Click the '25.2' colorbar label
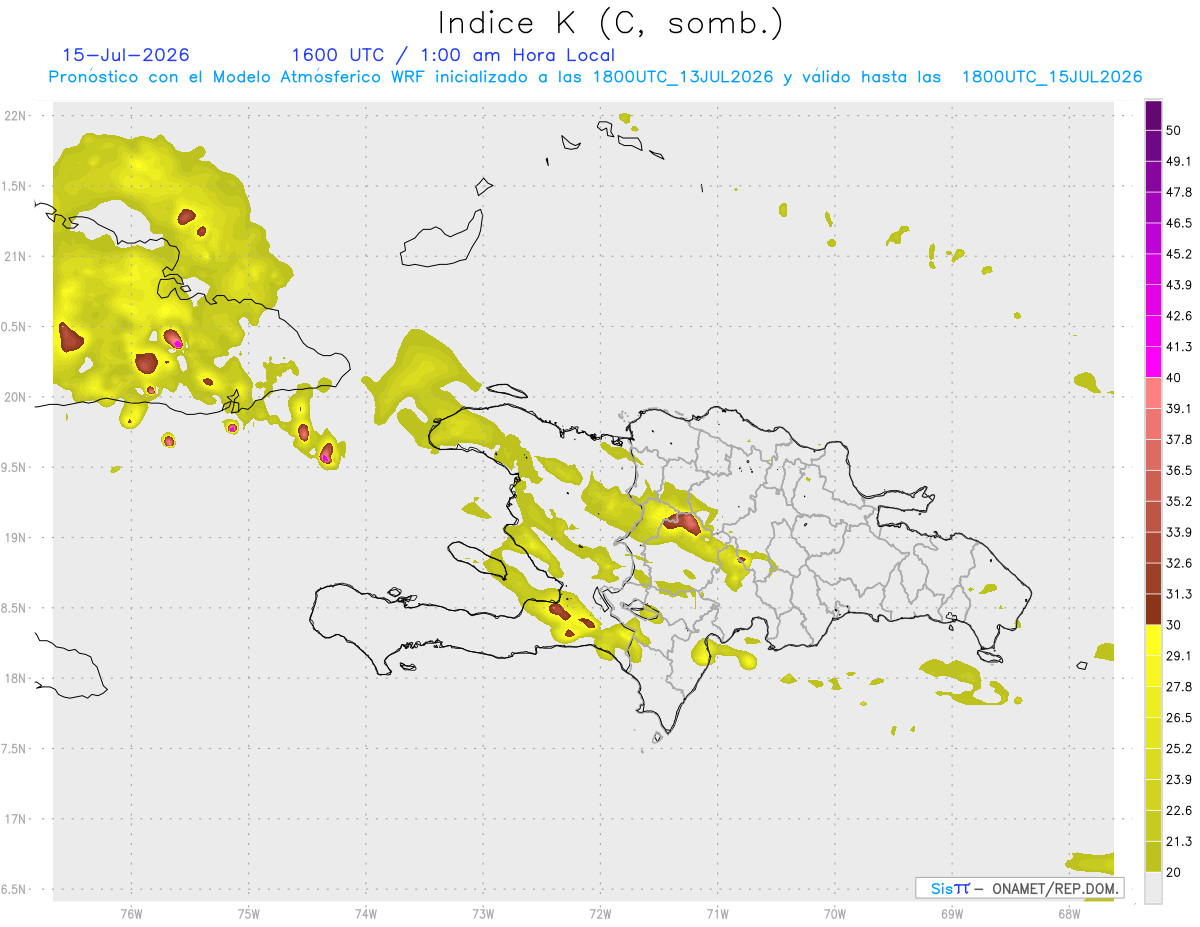The image size is (1200, 927). pyautogui.click(x=1179, y=749)
